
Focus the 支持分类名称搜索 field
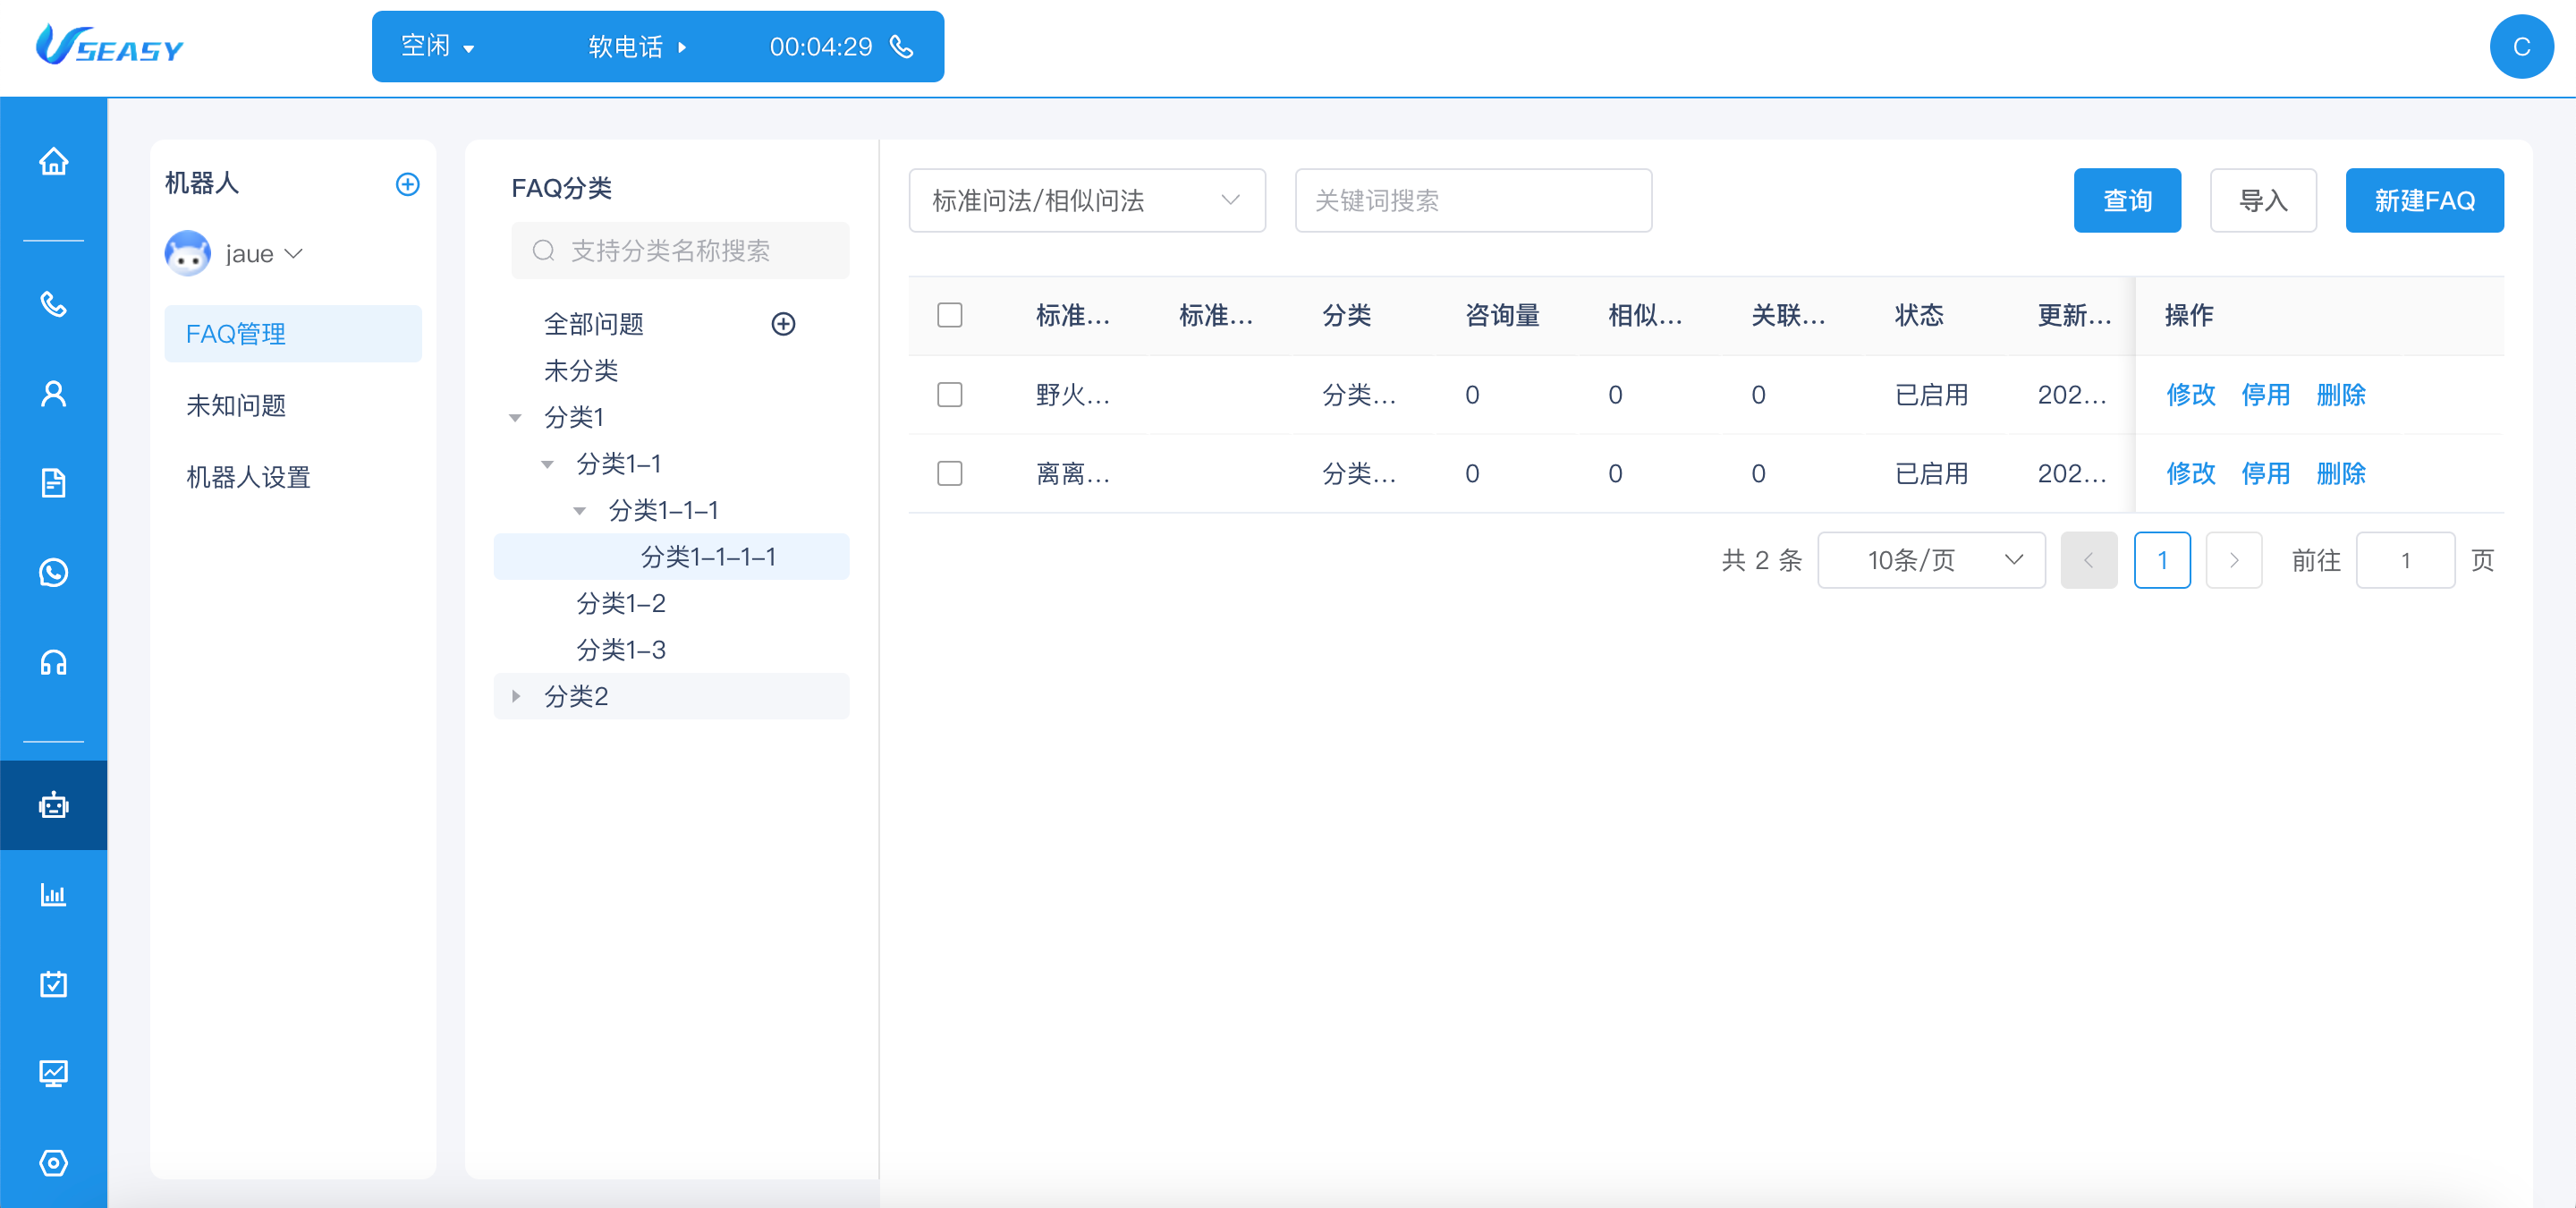click(680, 250)
